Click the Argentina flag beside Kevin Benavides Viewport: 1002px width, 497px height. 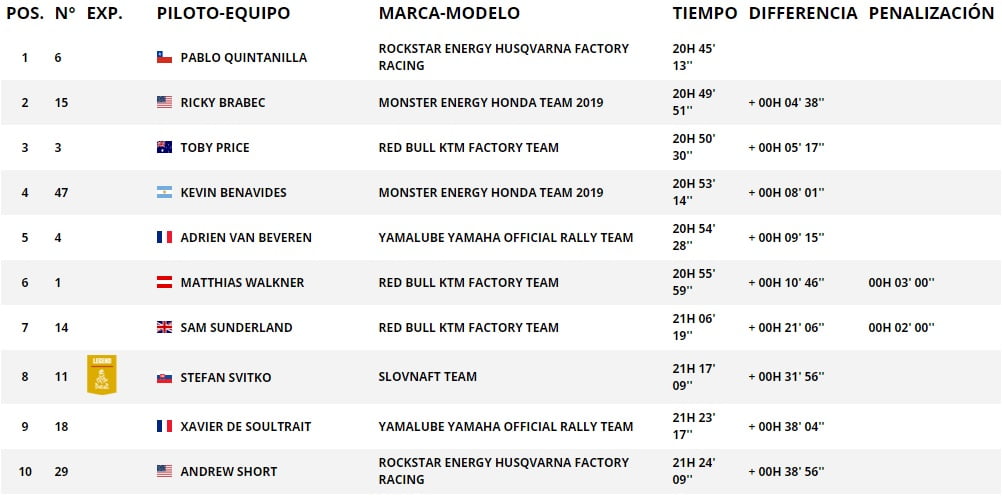(x=164, y=192)
